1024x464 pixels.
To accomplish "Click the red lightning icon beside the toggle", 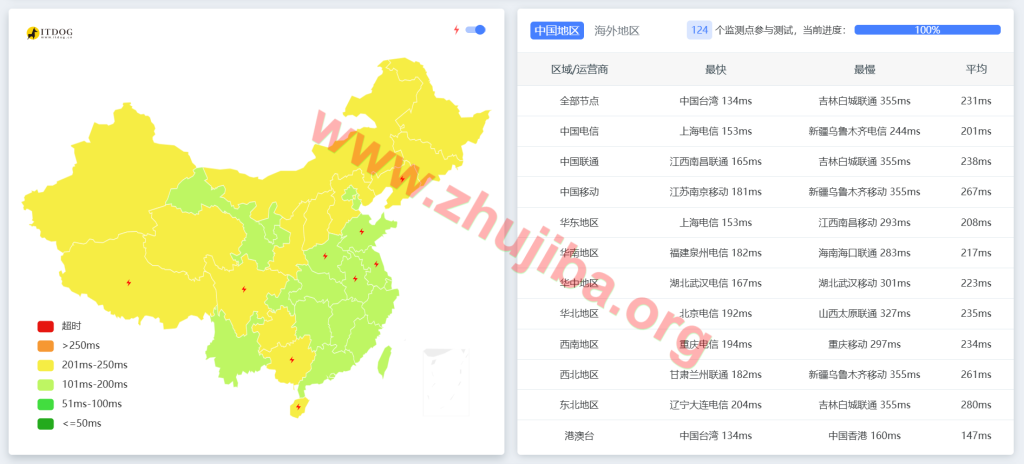I will tap(456, 29).
